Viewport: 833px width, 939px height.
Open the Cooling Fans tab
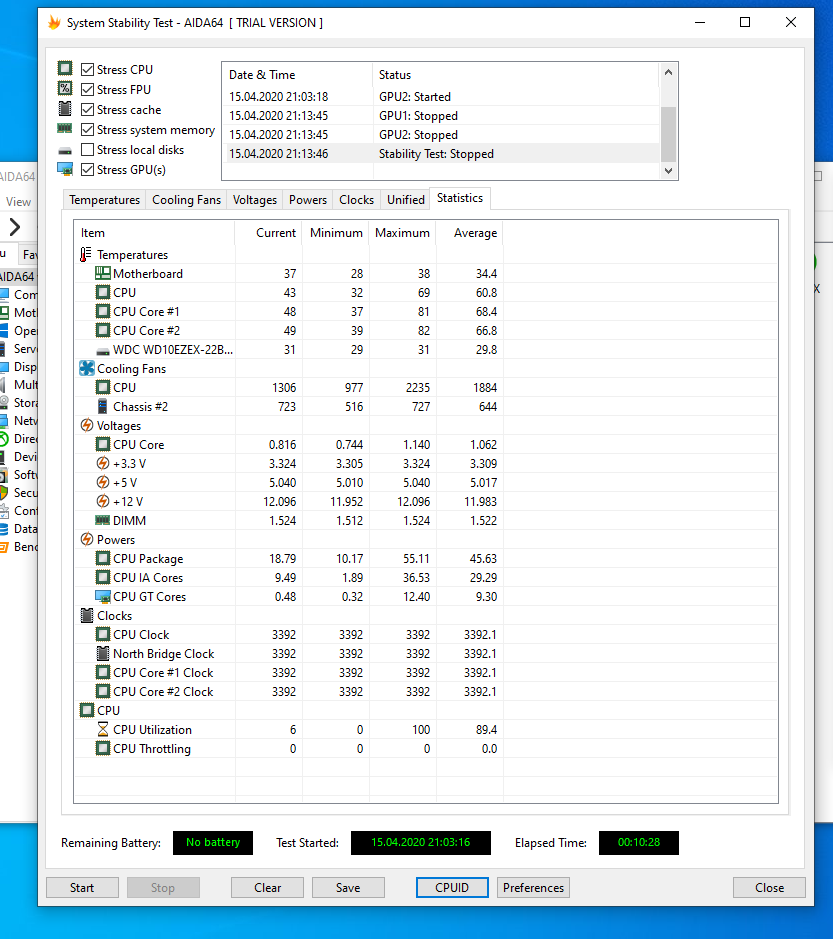point(186,199)
